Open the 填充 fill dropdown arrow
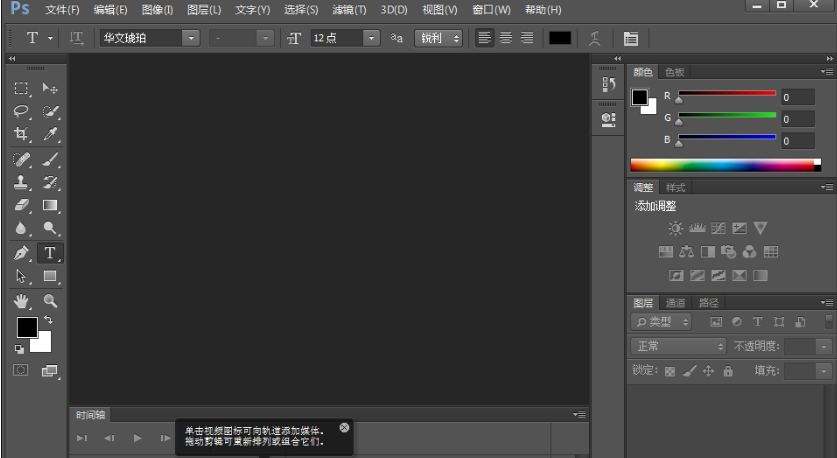Viewport: 837px width, 458px height. click(824, 371)
